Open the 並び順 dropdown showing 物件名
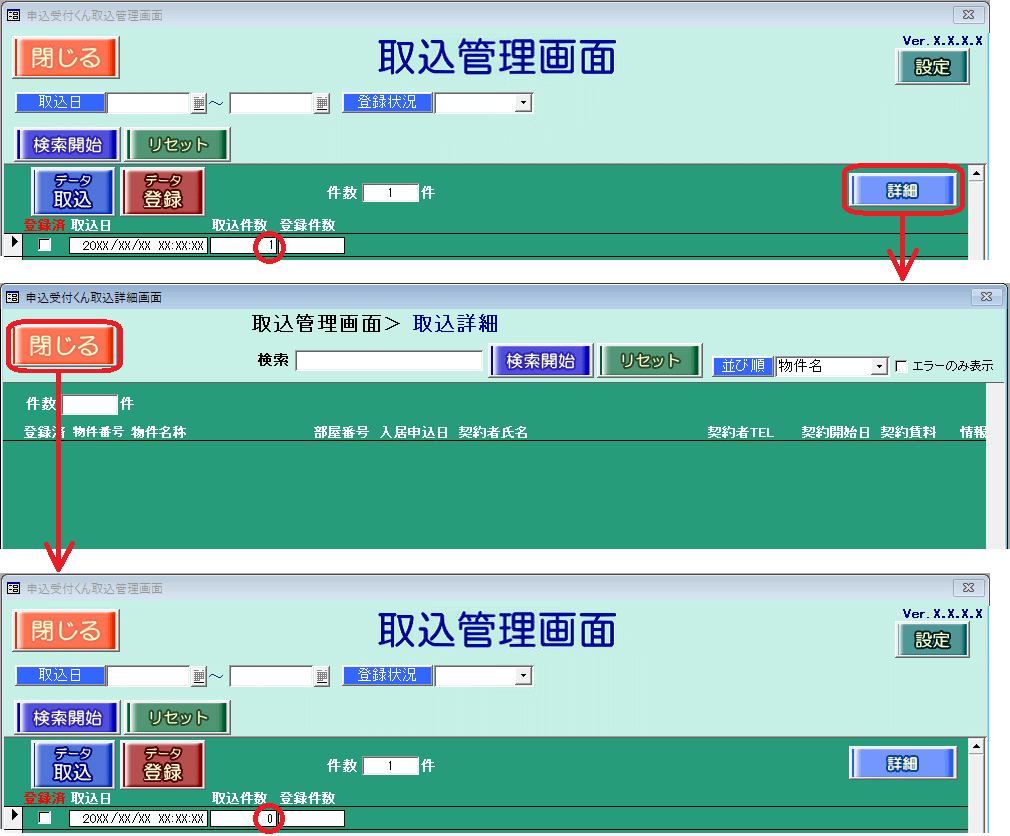Viewport: 1010px width, 836px height. [879, 367]
